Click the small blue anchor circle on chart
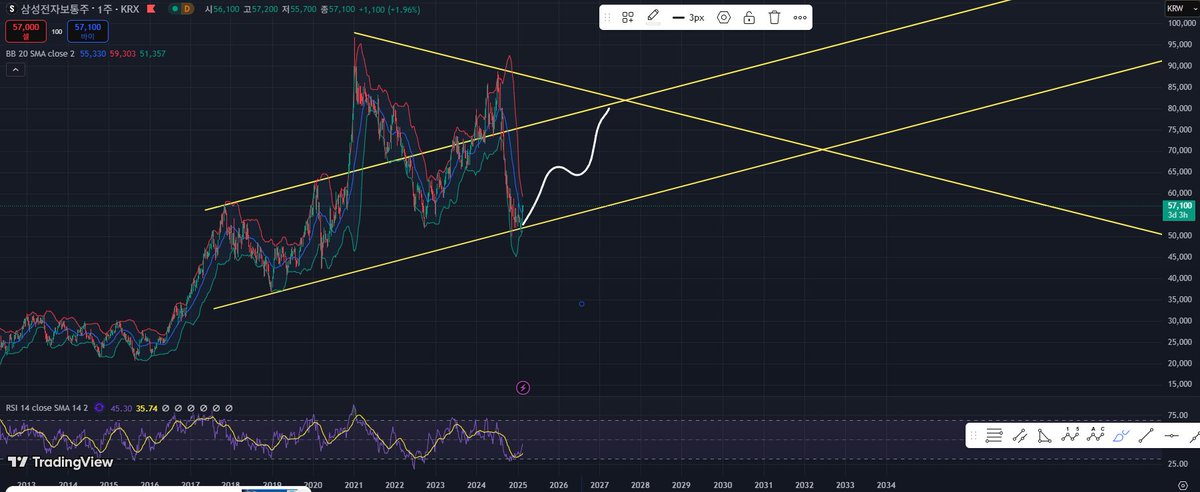1200x492 pixels. point(582,303)
